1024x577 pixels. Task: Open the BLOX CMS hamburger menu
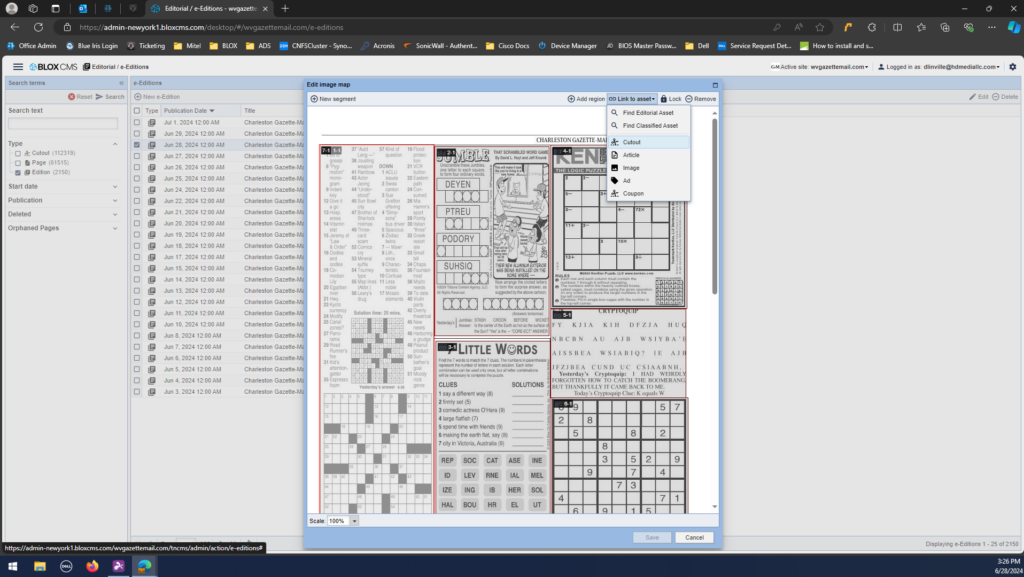click(x=18, y=66)
